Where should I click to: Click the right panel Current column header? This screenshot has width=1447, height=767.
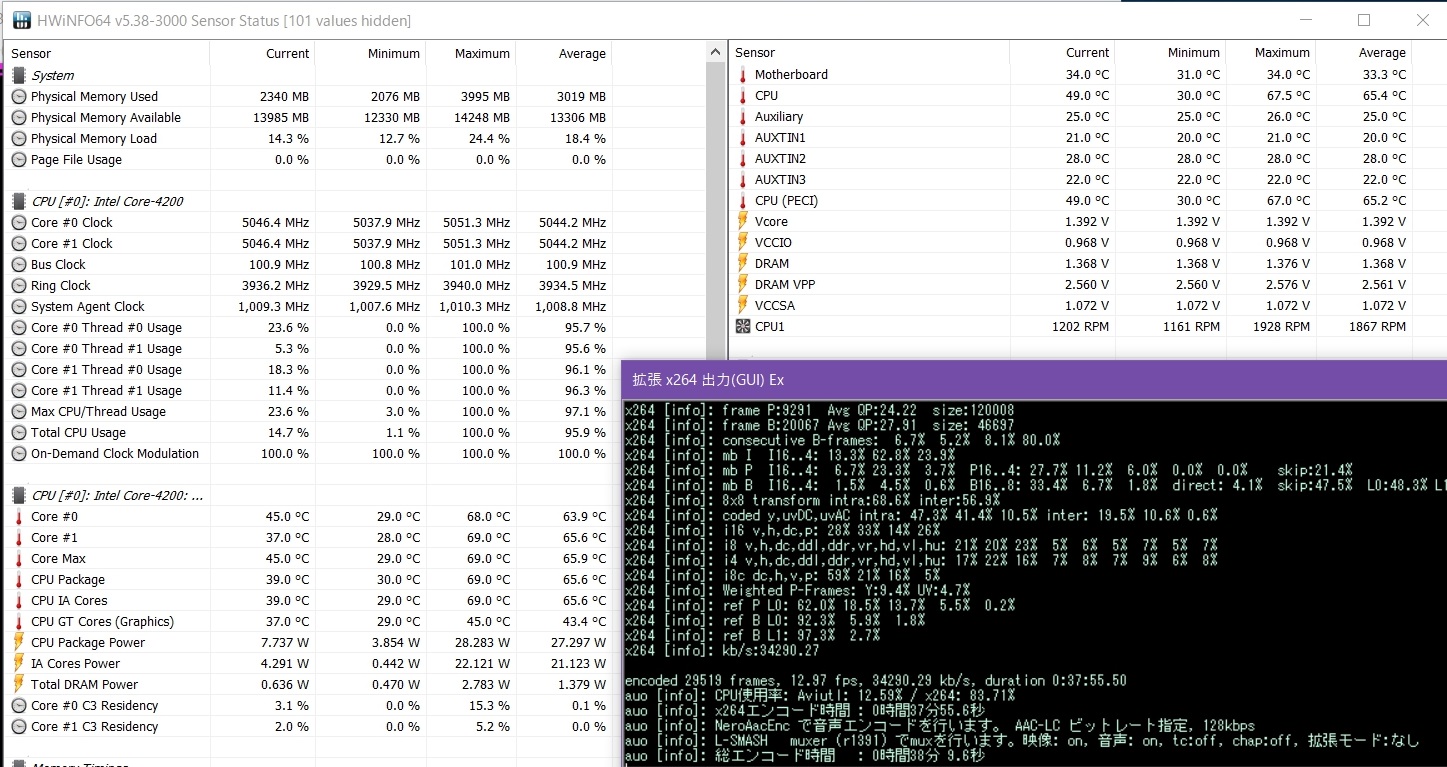coord(1062,53)
